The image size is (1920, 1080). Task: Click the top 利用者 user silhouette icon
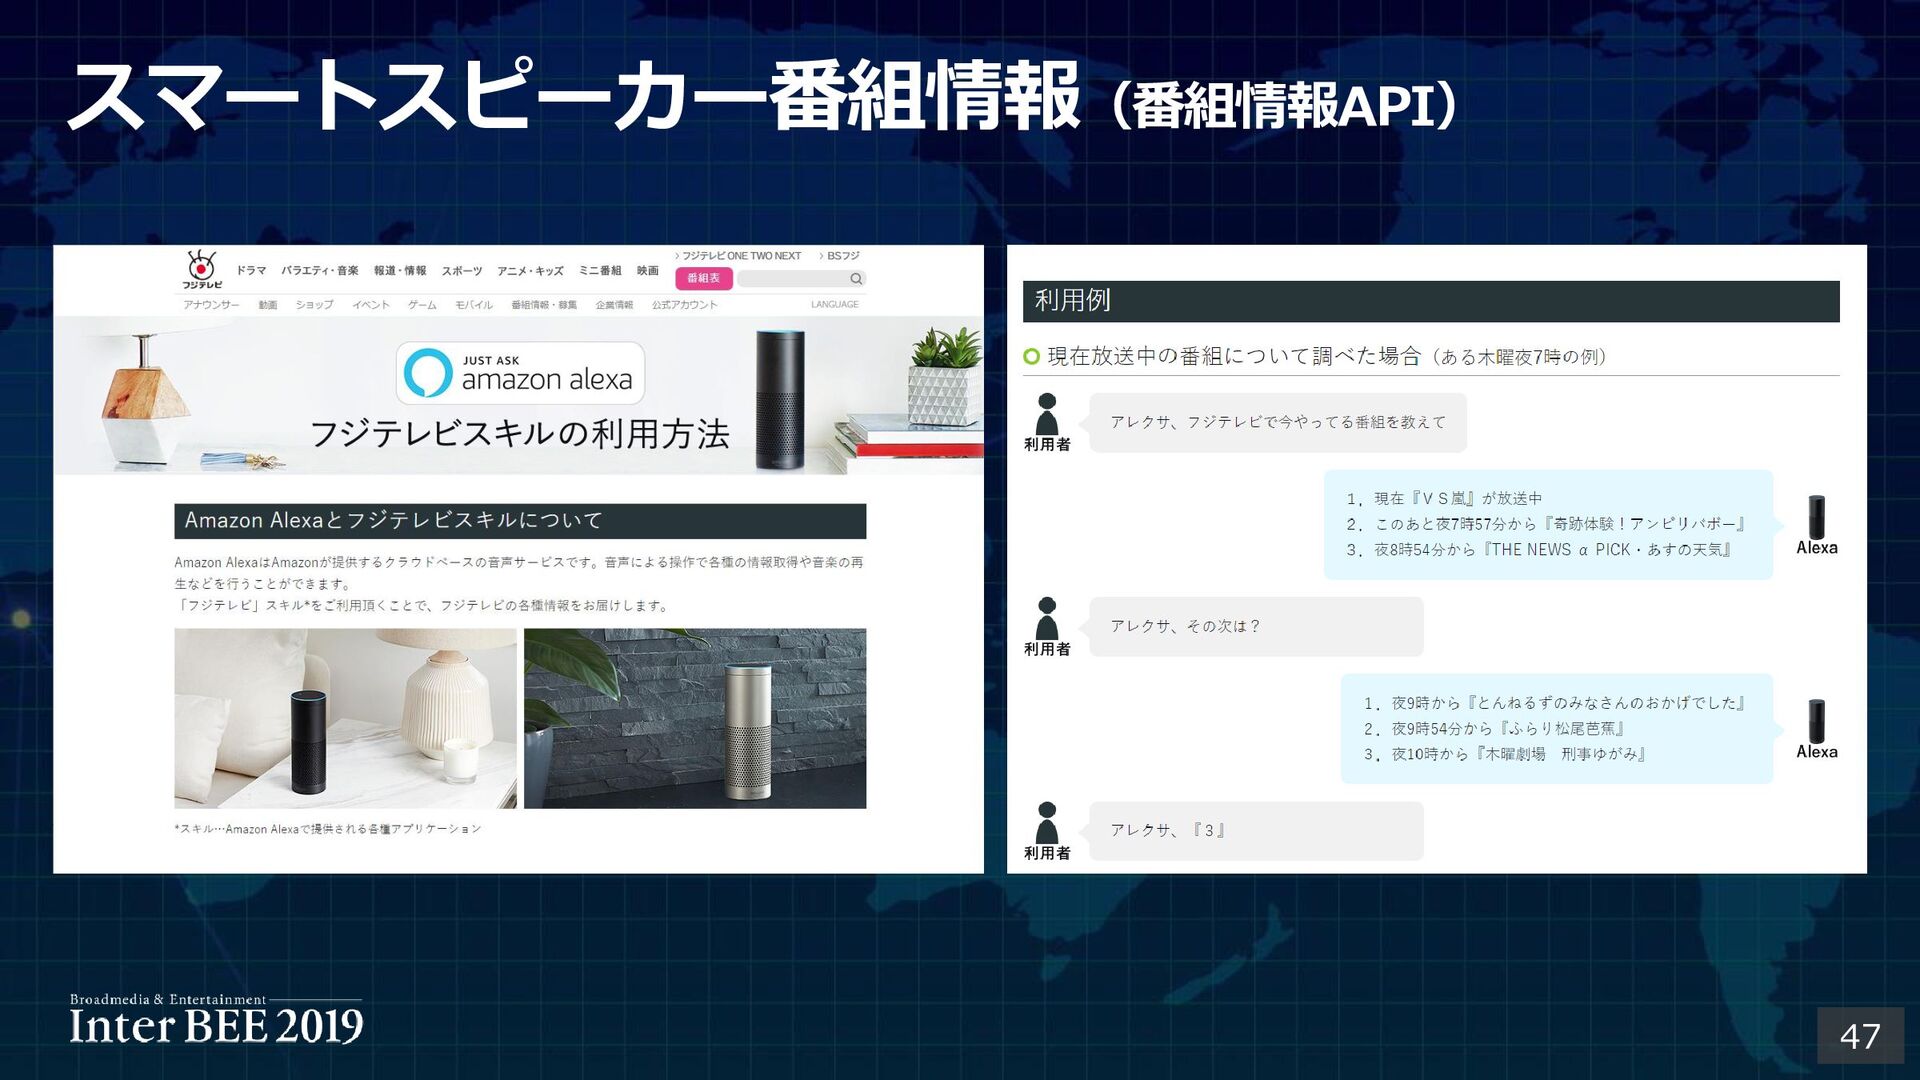pos(1047,414)
